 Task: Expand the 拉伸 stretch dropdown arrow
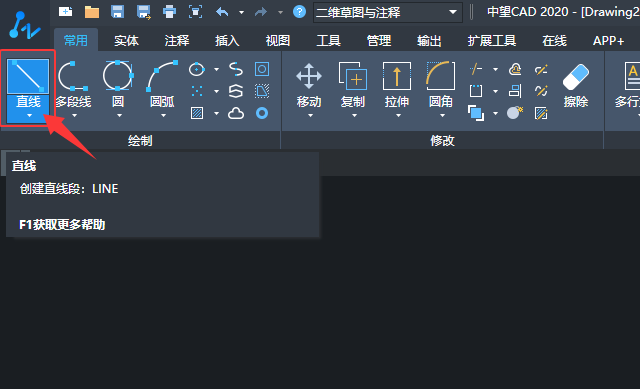(398, 116)
